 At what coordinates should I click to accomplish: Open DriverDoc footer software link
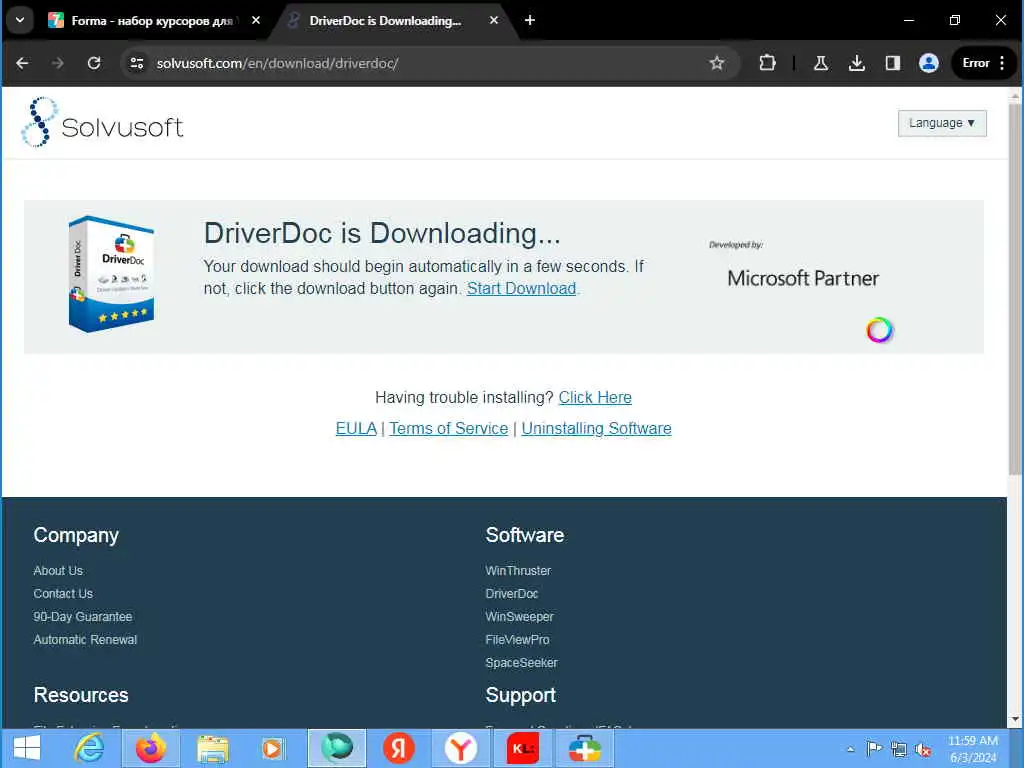click(x=512, y=594)
